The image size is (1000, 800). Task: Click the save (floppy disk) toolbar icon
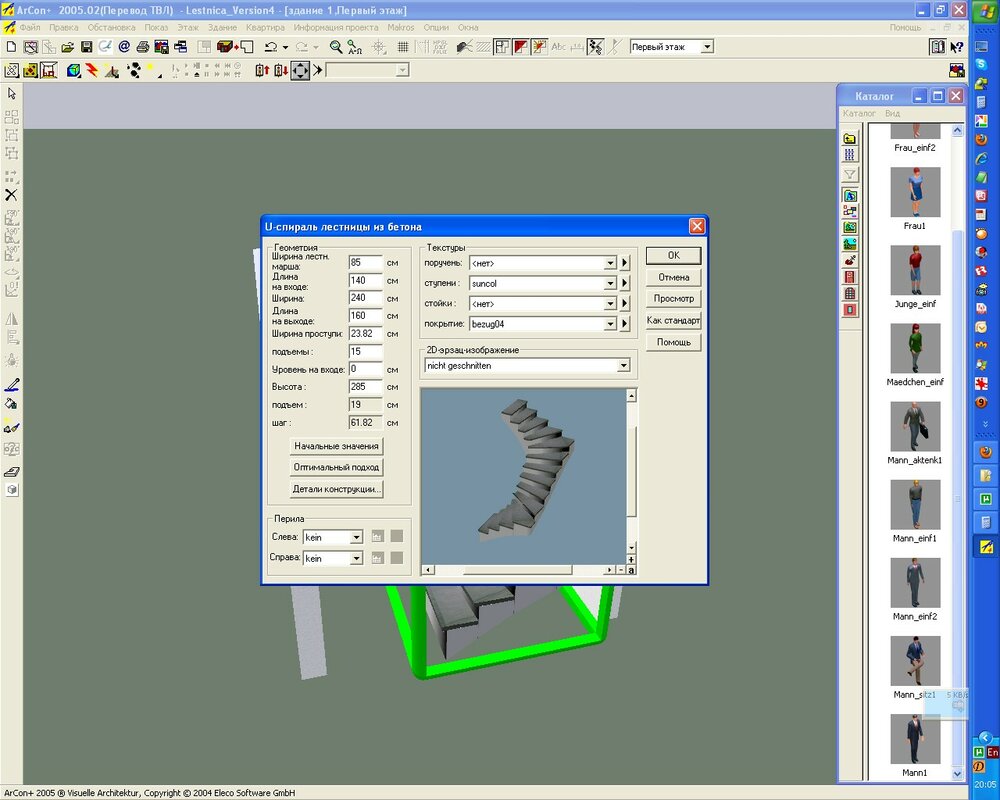tap(86, 47)
